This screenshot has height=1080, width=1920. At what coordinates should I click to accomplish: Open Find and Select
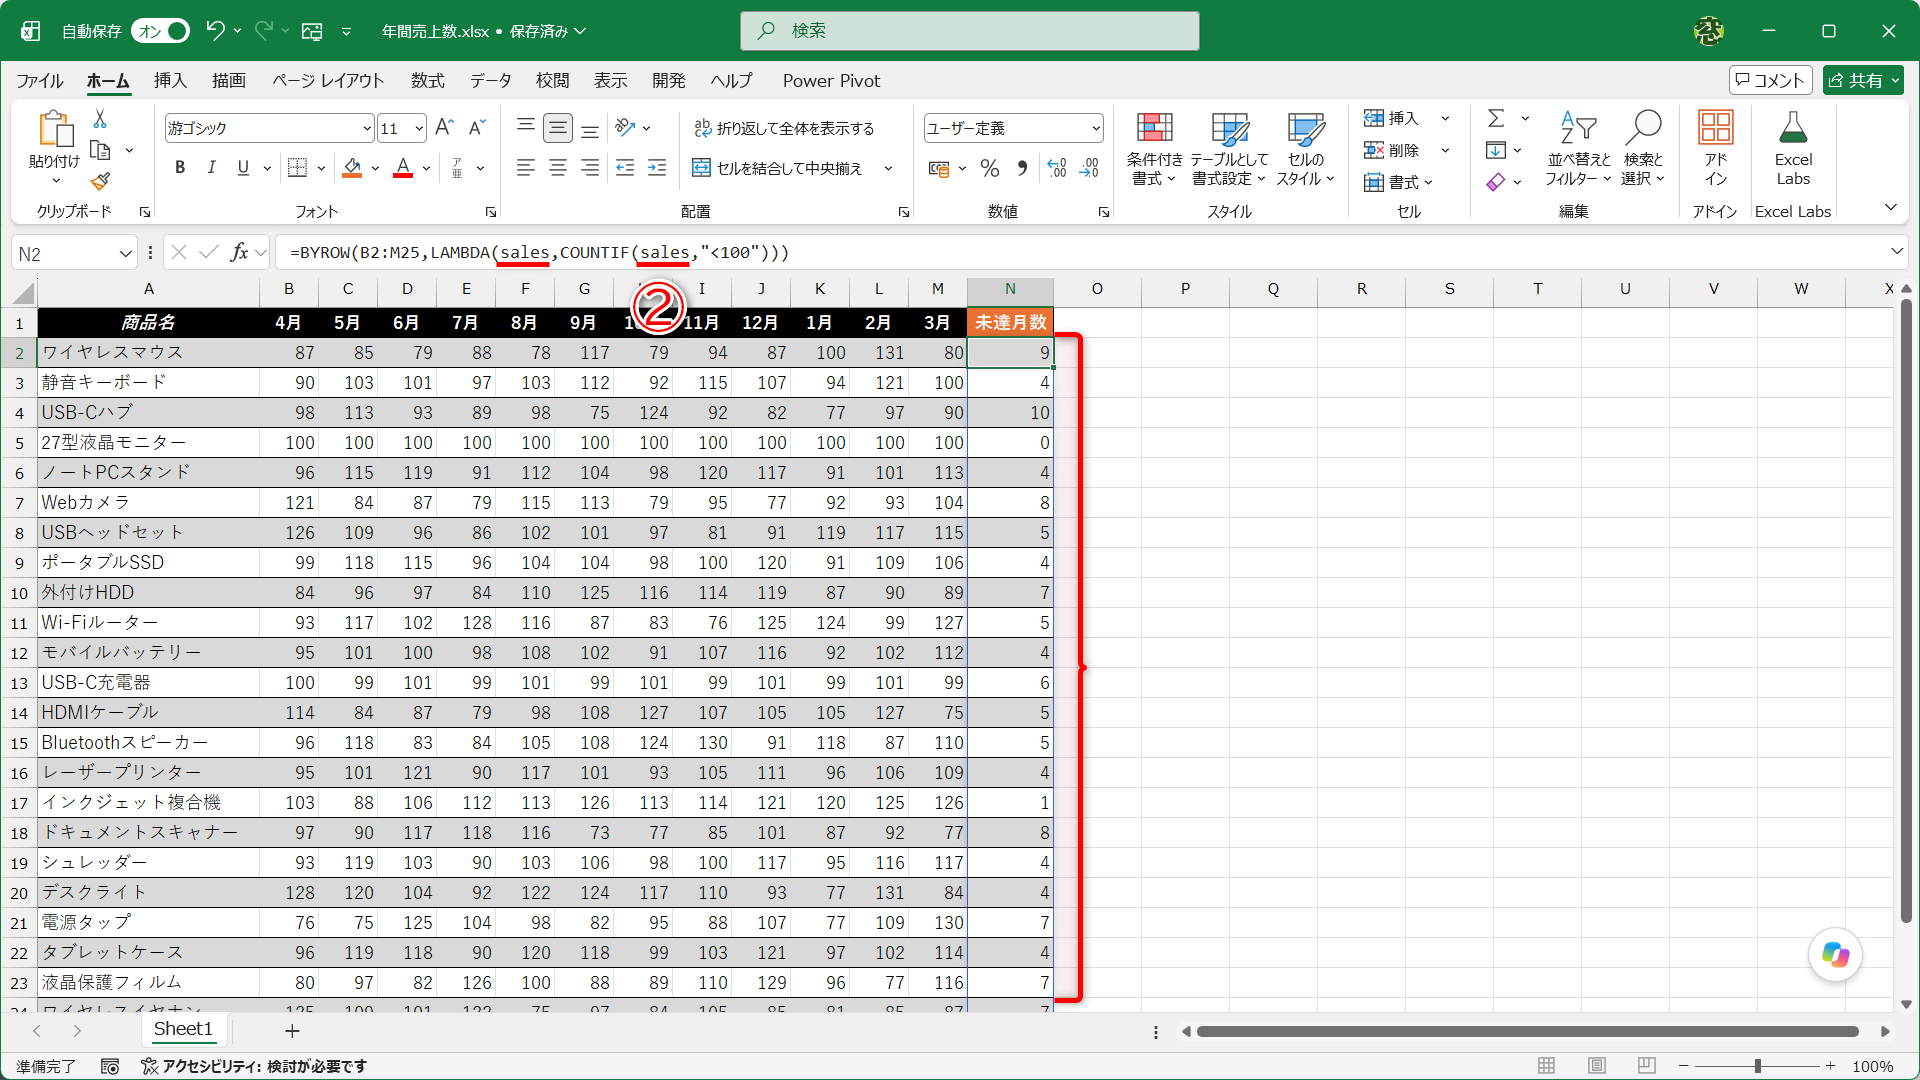[x=1643, y=149]
